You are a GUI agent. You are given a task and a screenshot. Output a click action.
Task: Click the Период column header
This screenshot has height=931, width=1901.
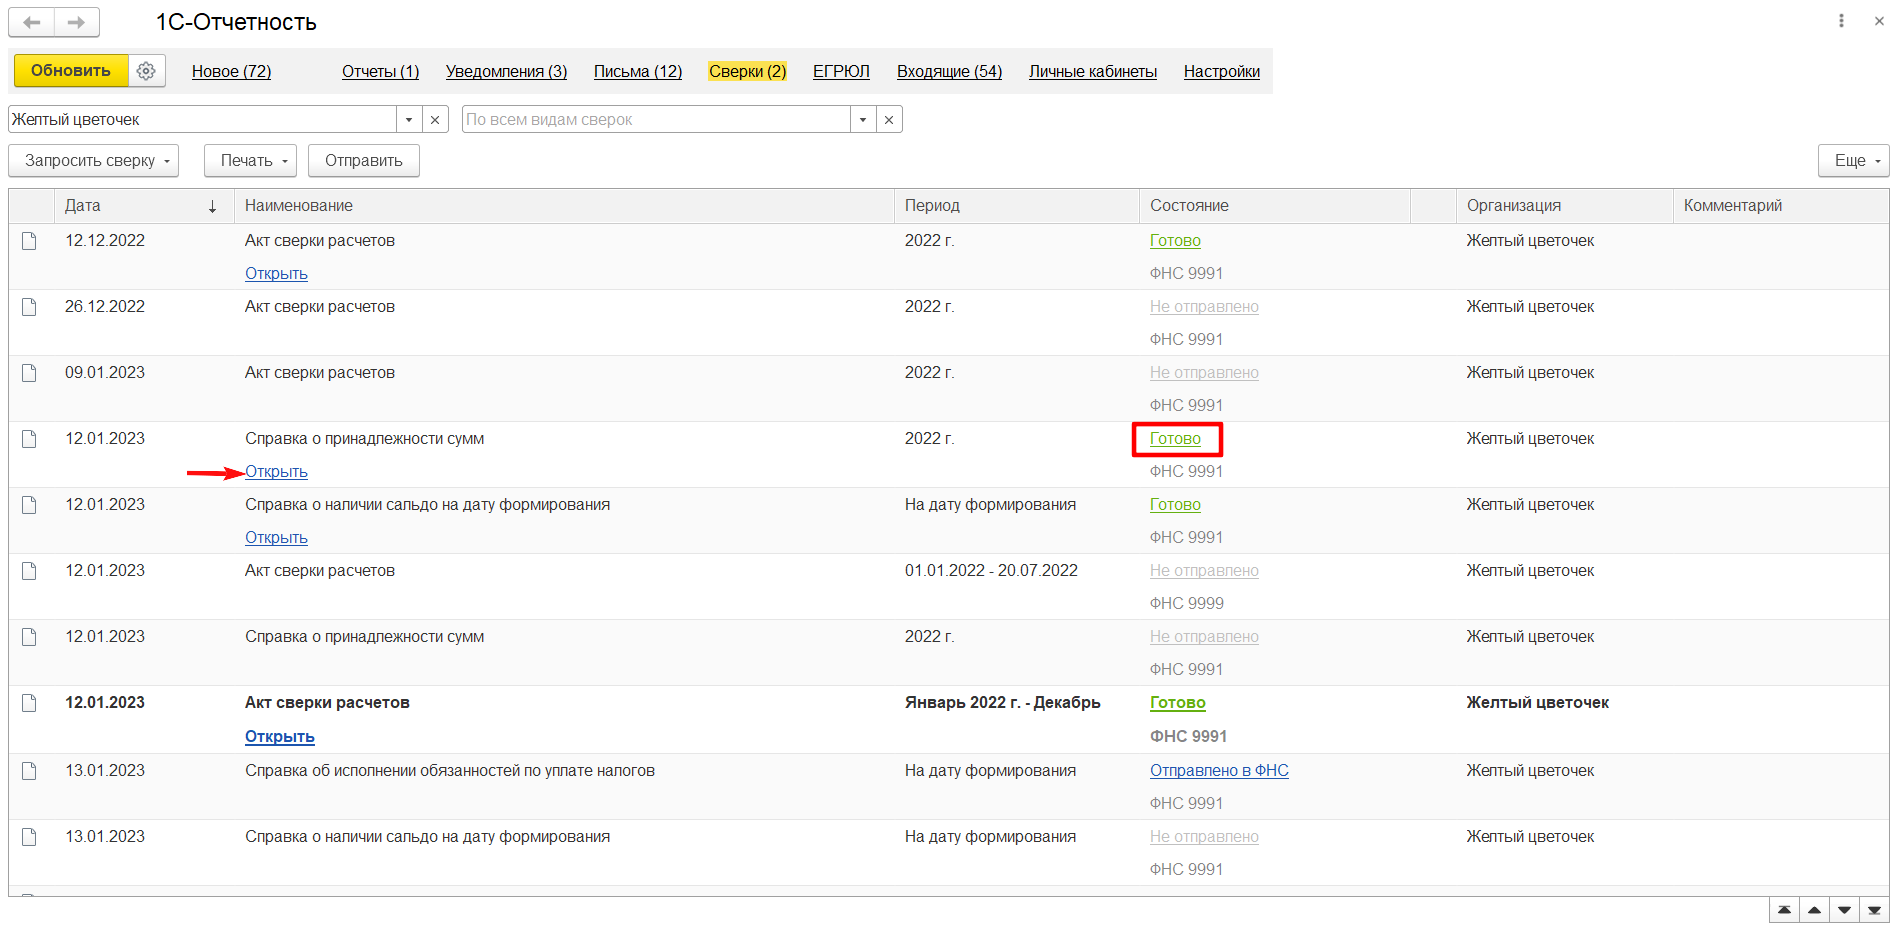pos(1017,206)
